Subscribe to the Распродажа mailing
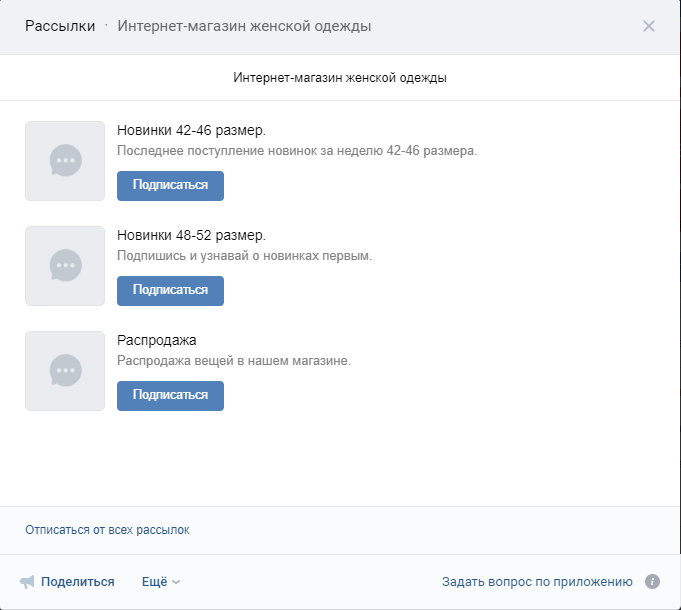This screenshot has height=610, width=681. click(x=170, y=396)
